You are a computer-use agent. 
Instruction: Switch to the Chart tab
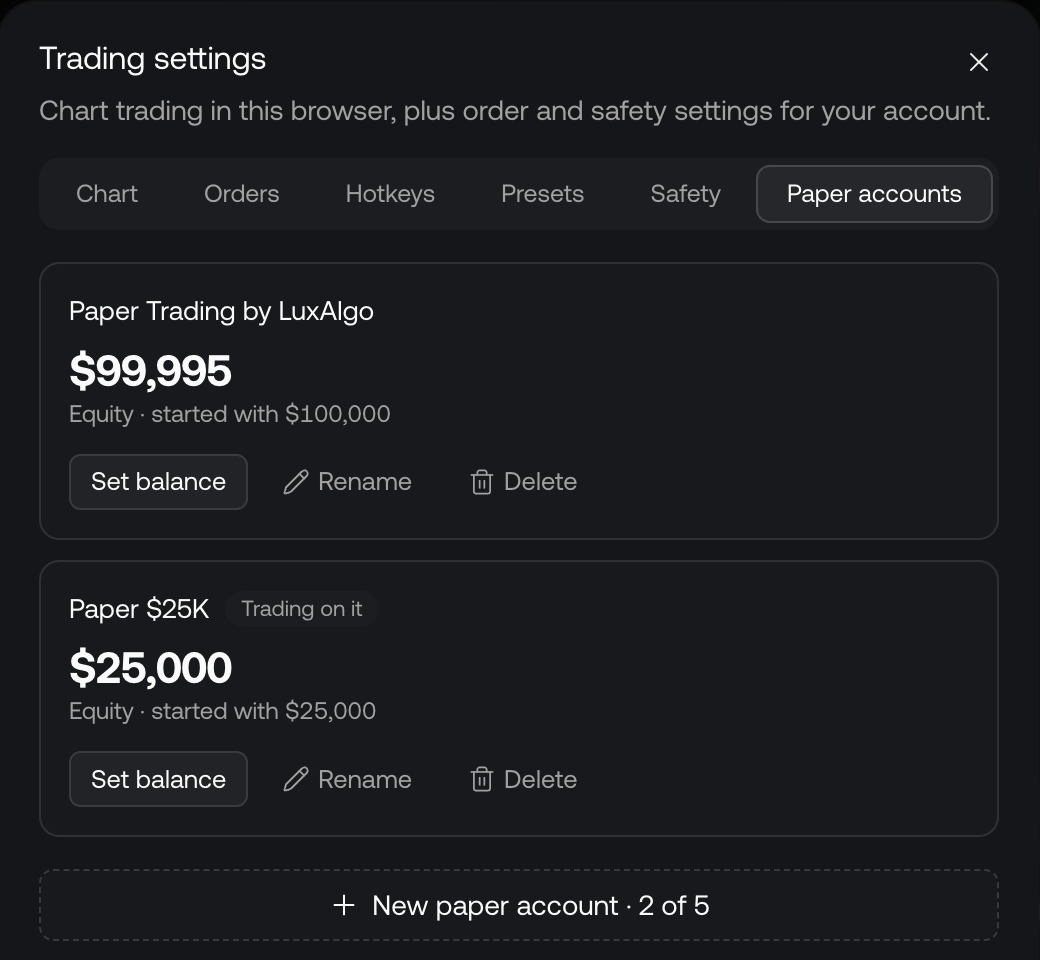(107, 194)
